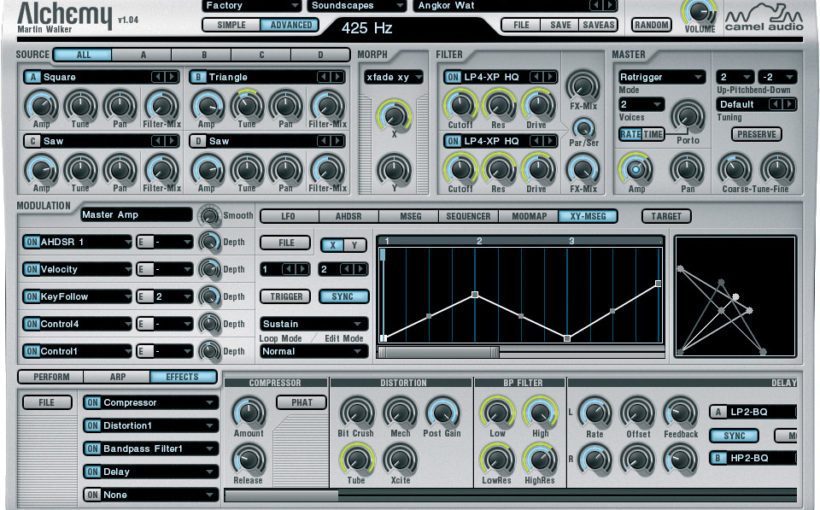Click the XY pad display
Image resolution: width=820 pixels, height=510 pixels.
735,297
